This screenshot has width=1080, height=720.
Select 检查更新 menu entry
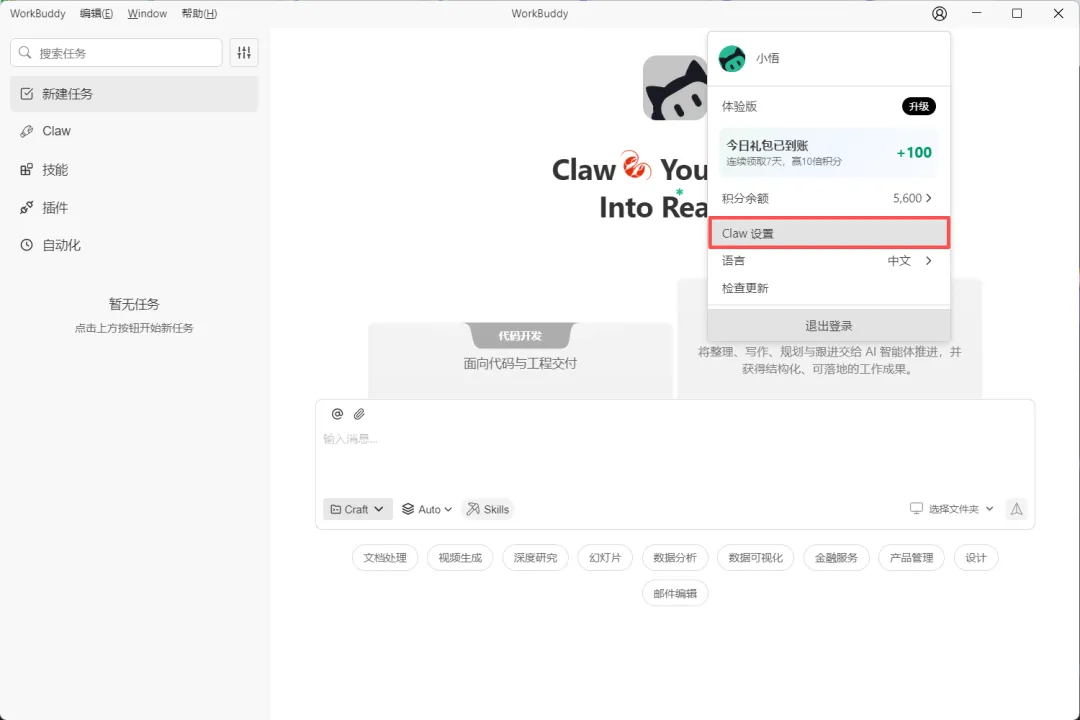pyautogui.click(x=829, y=288)
